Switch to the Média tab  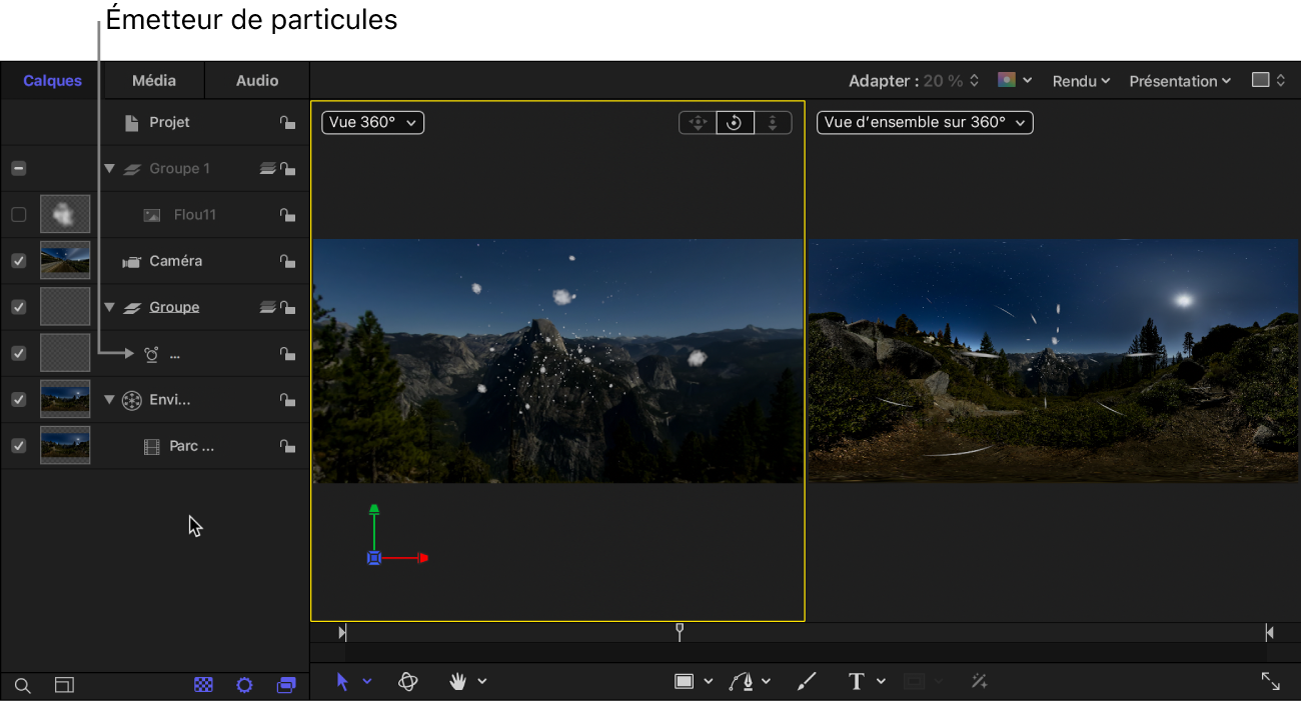(154, 80)
